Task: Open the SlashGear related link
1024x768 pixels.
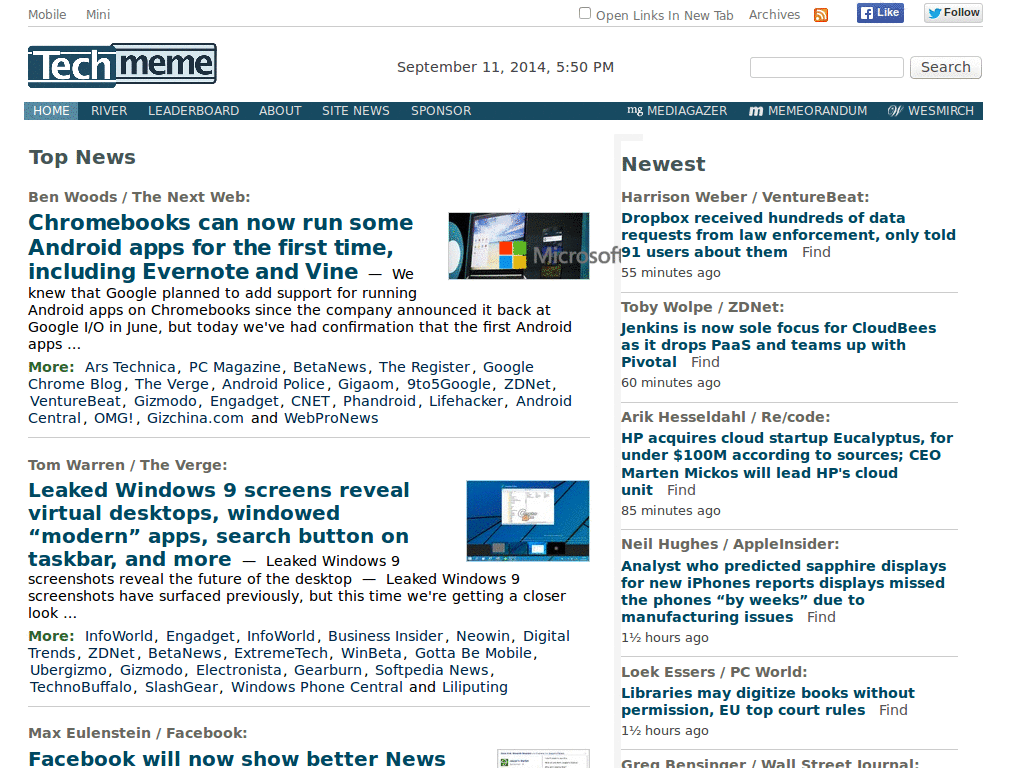Action: tap(182, 687)
